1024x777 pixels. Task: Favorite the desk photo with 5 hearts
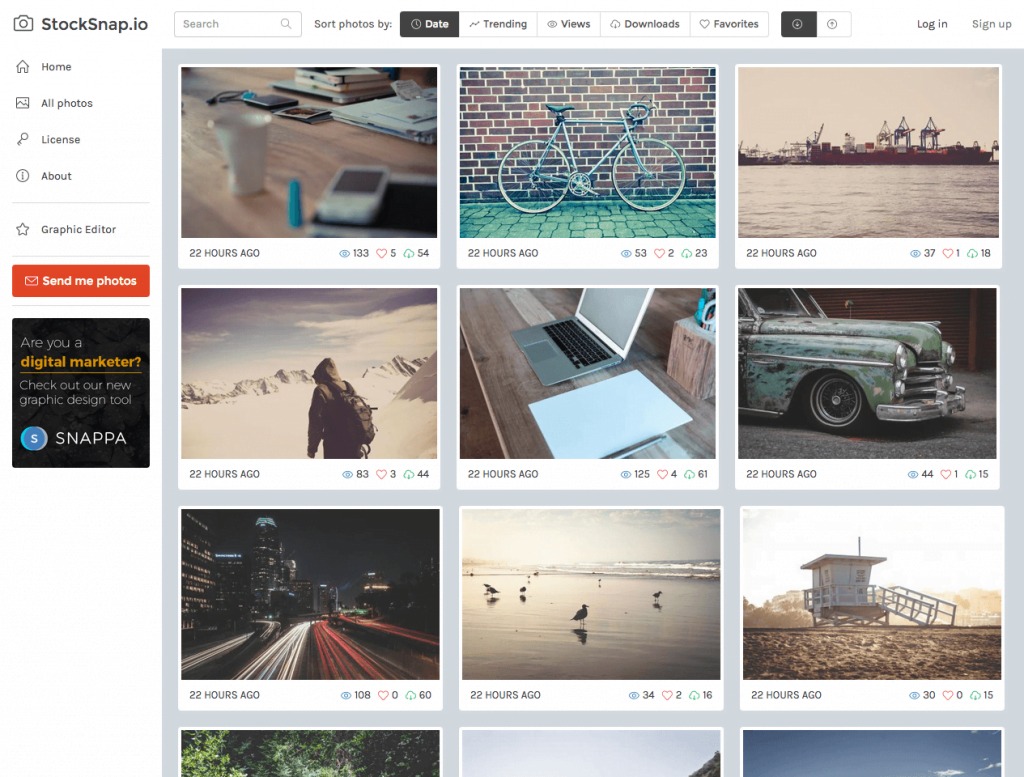381,253
